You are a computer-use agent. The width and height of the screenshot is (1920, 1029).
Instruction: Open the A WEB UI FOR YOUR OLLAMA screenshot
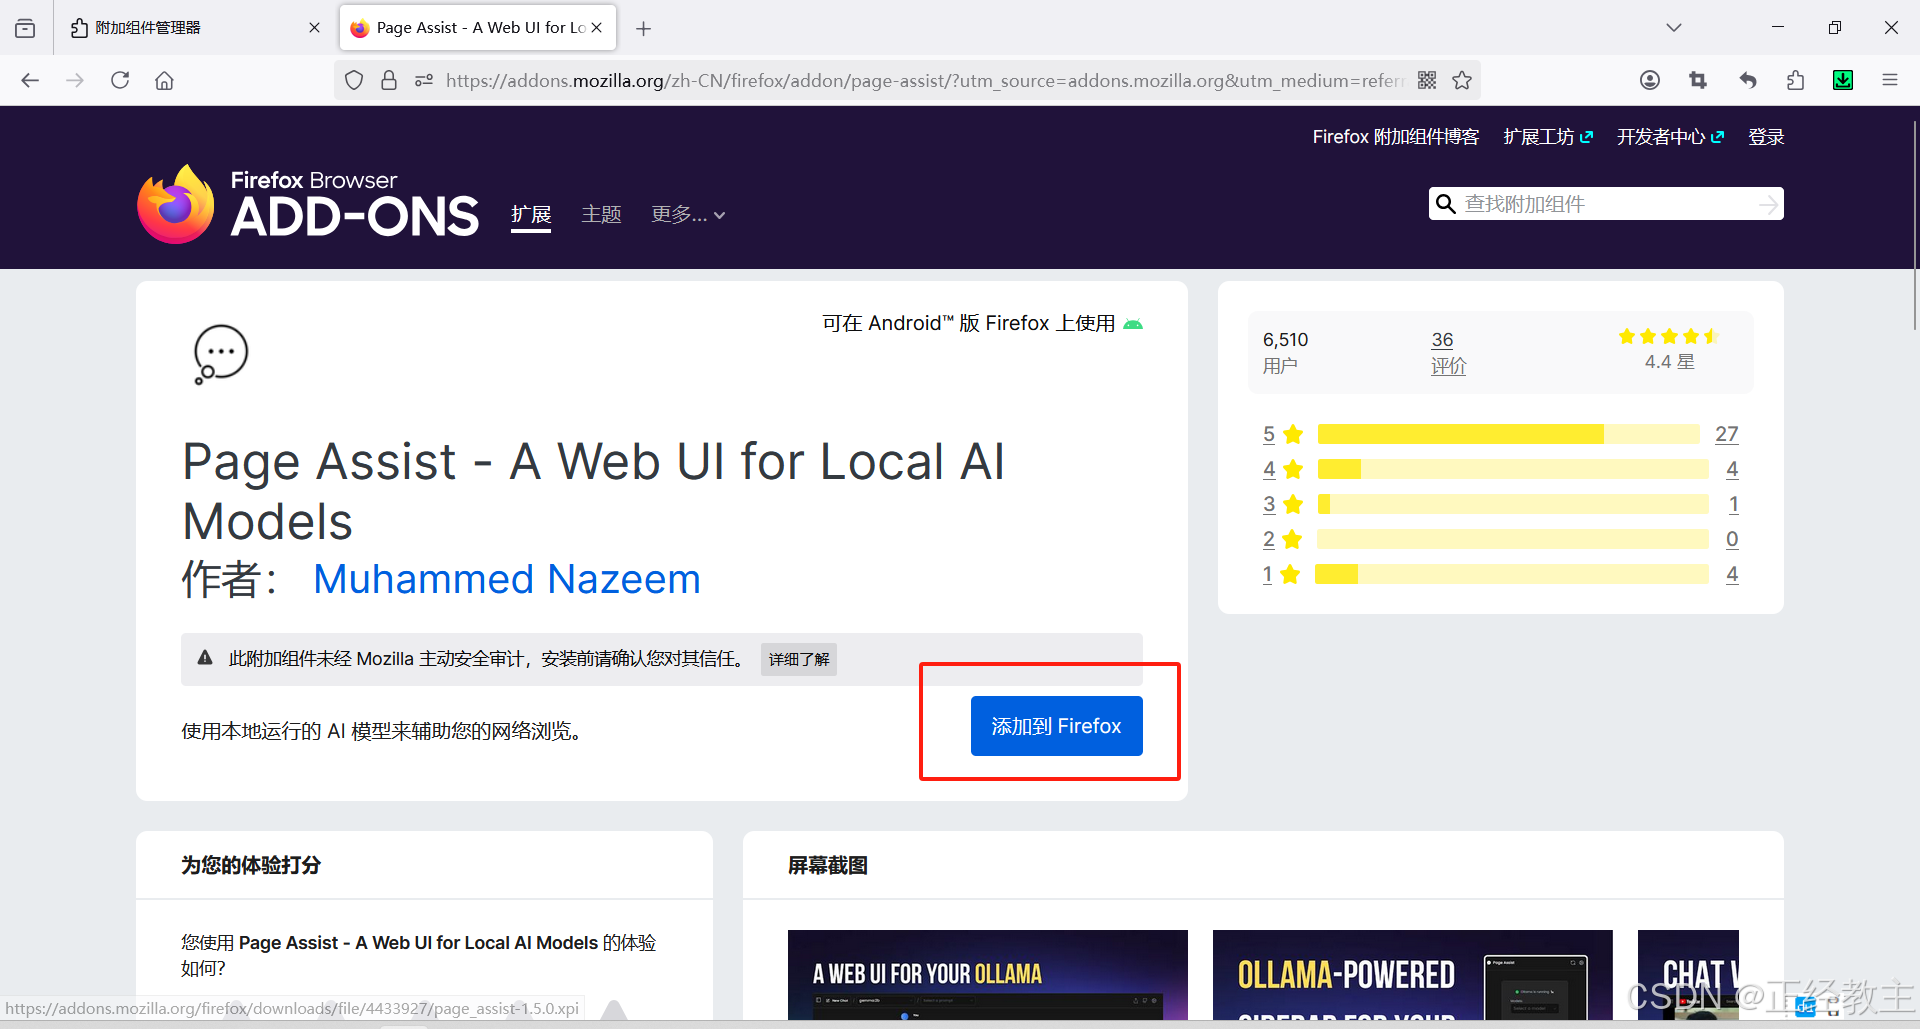pos(988,975)
